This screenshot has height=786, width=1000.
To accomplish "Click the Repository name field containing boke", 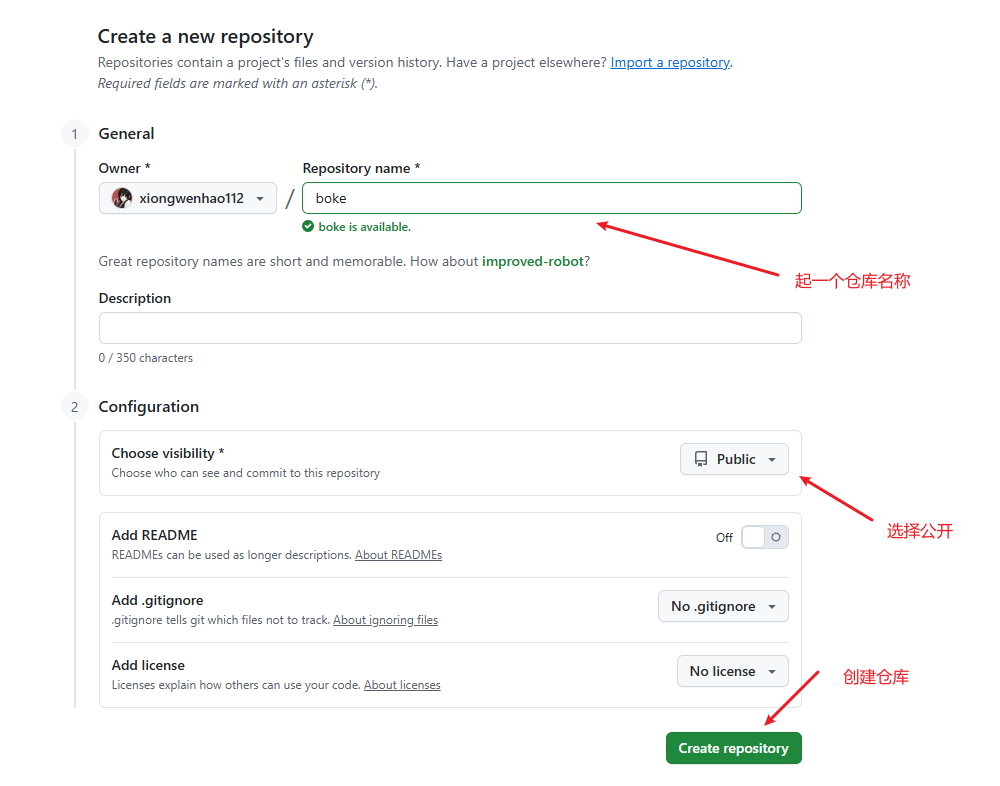I will coord(552,198).
